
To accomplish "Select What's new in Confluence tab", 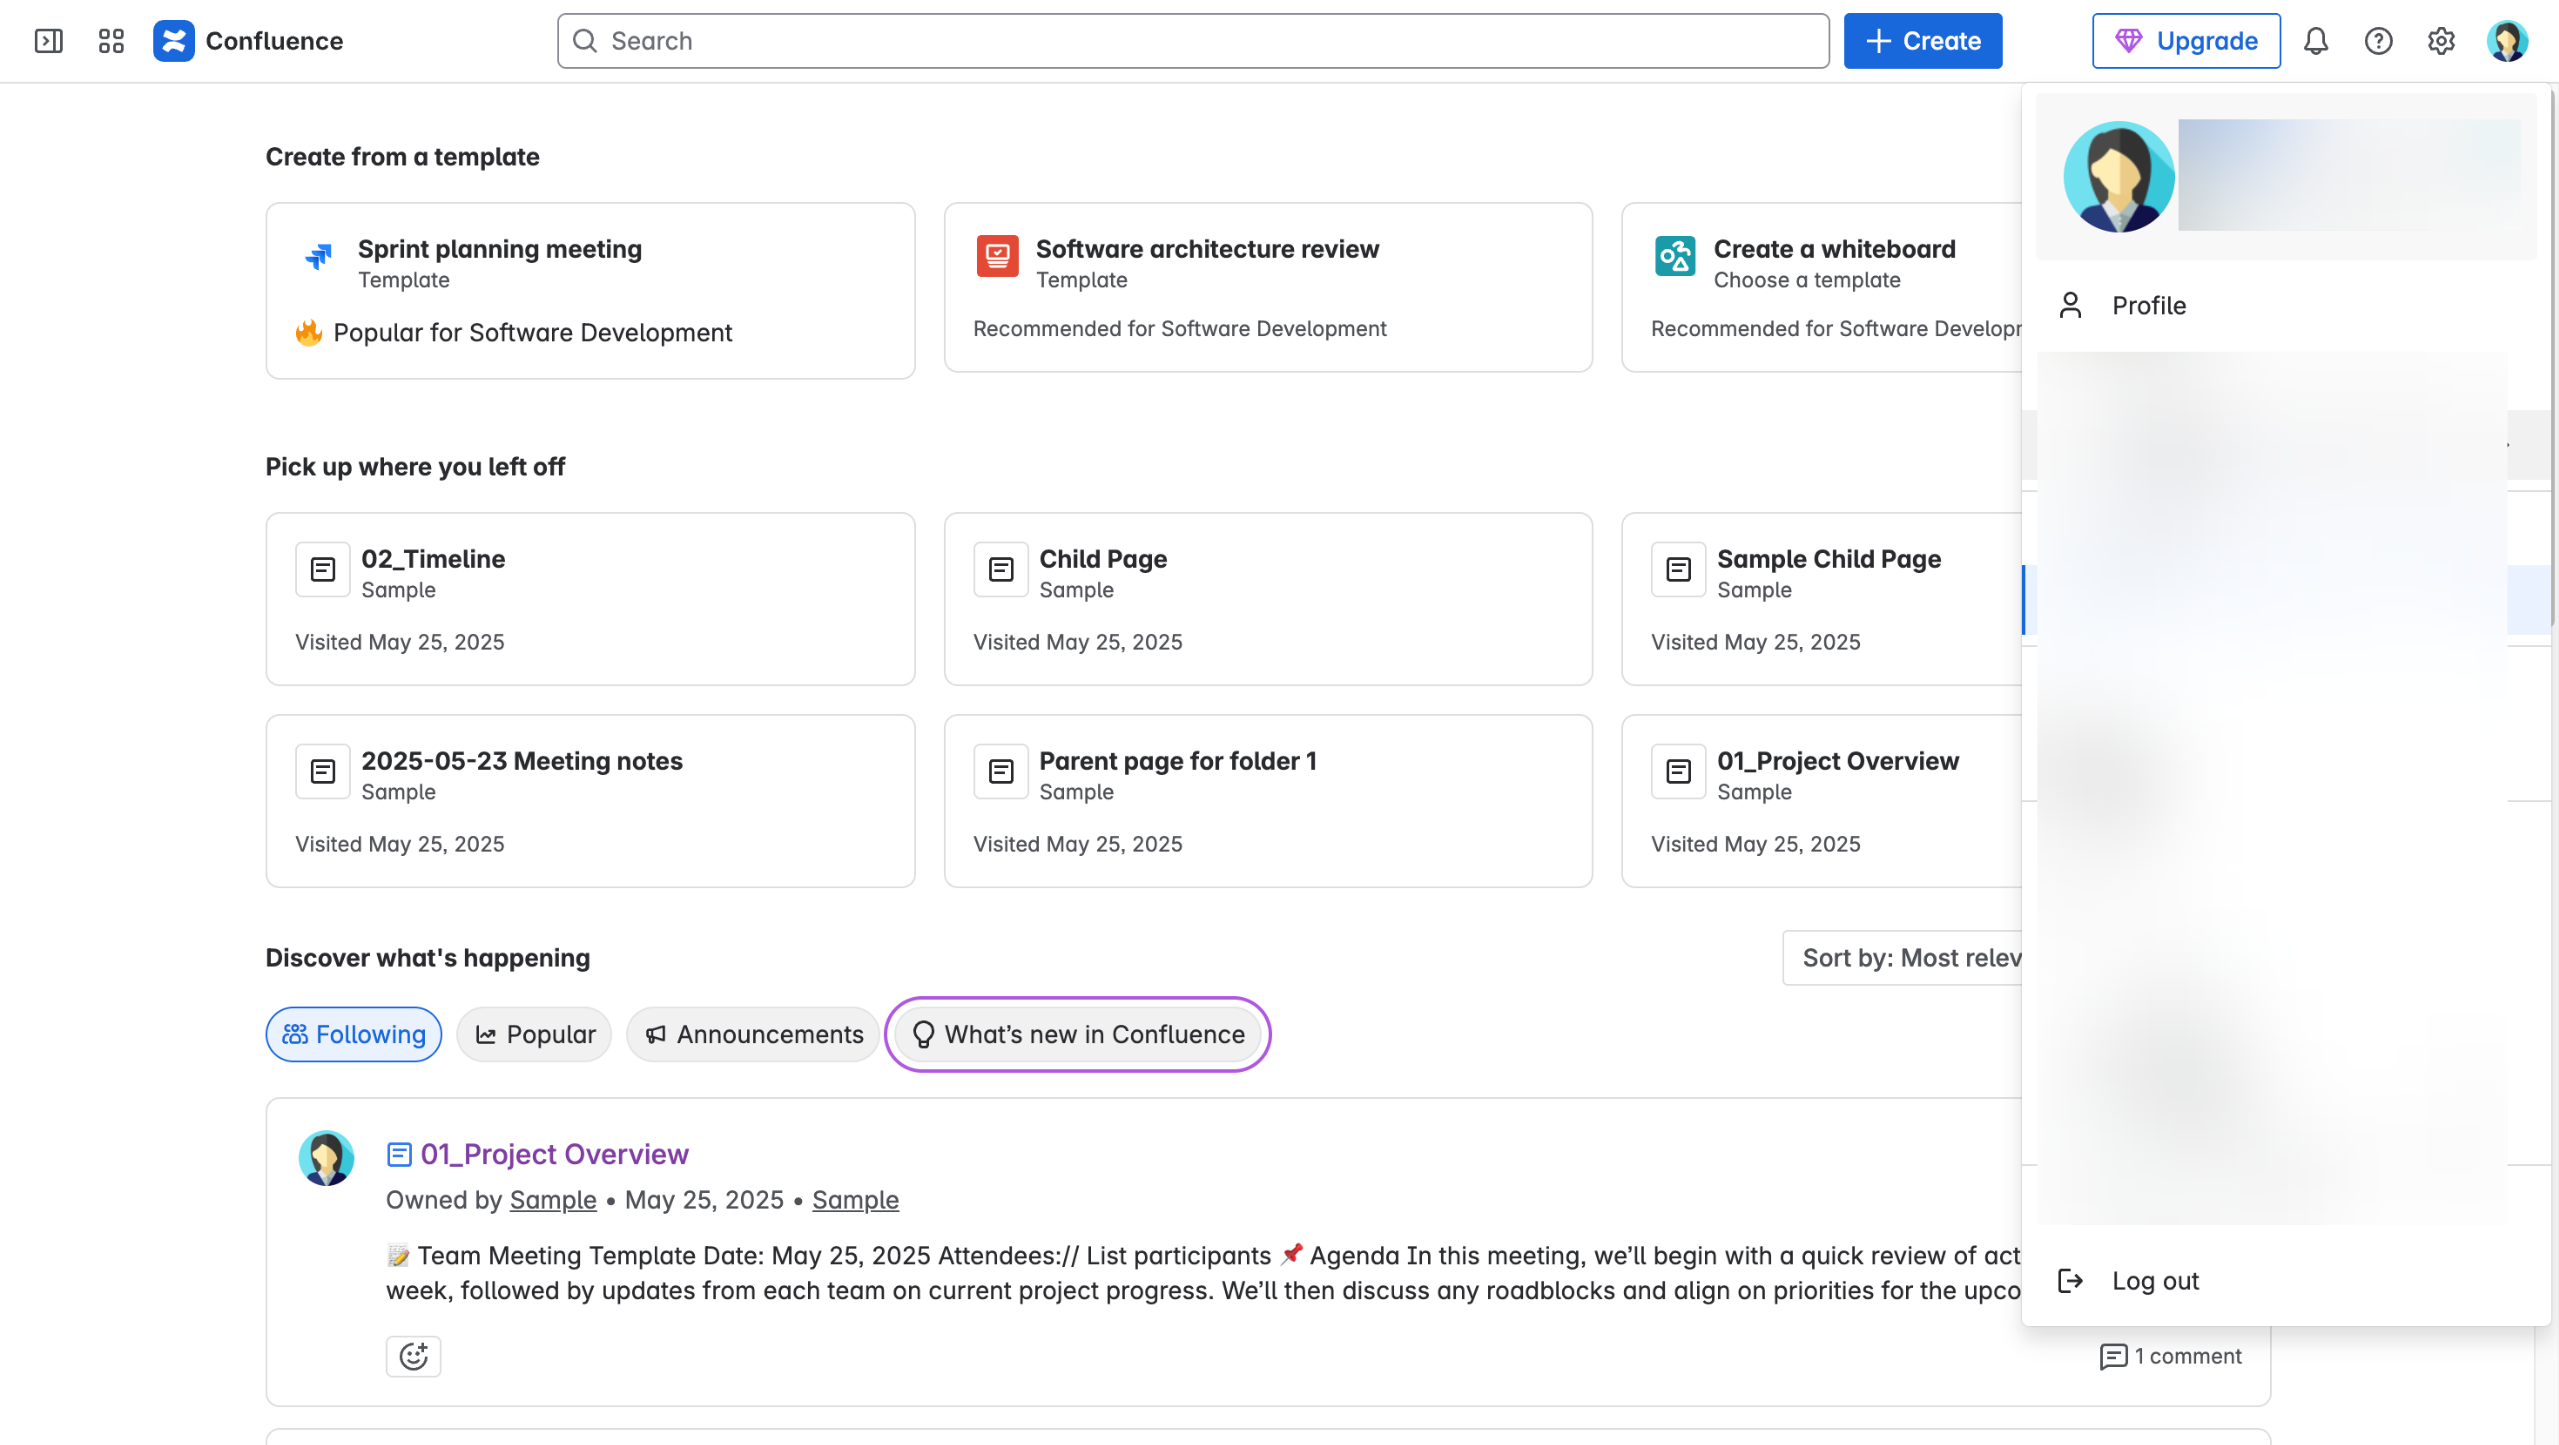I will click(x=1078, y=1034).
